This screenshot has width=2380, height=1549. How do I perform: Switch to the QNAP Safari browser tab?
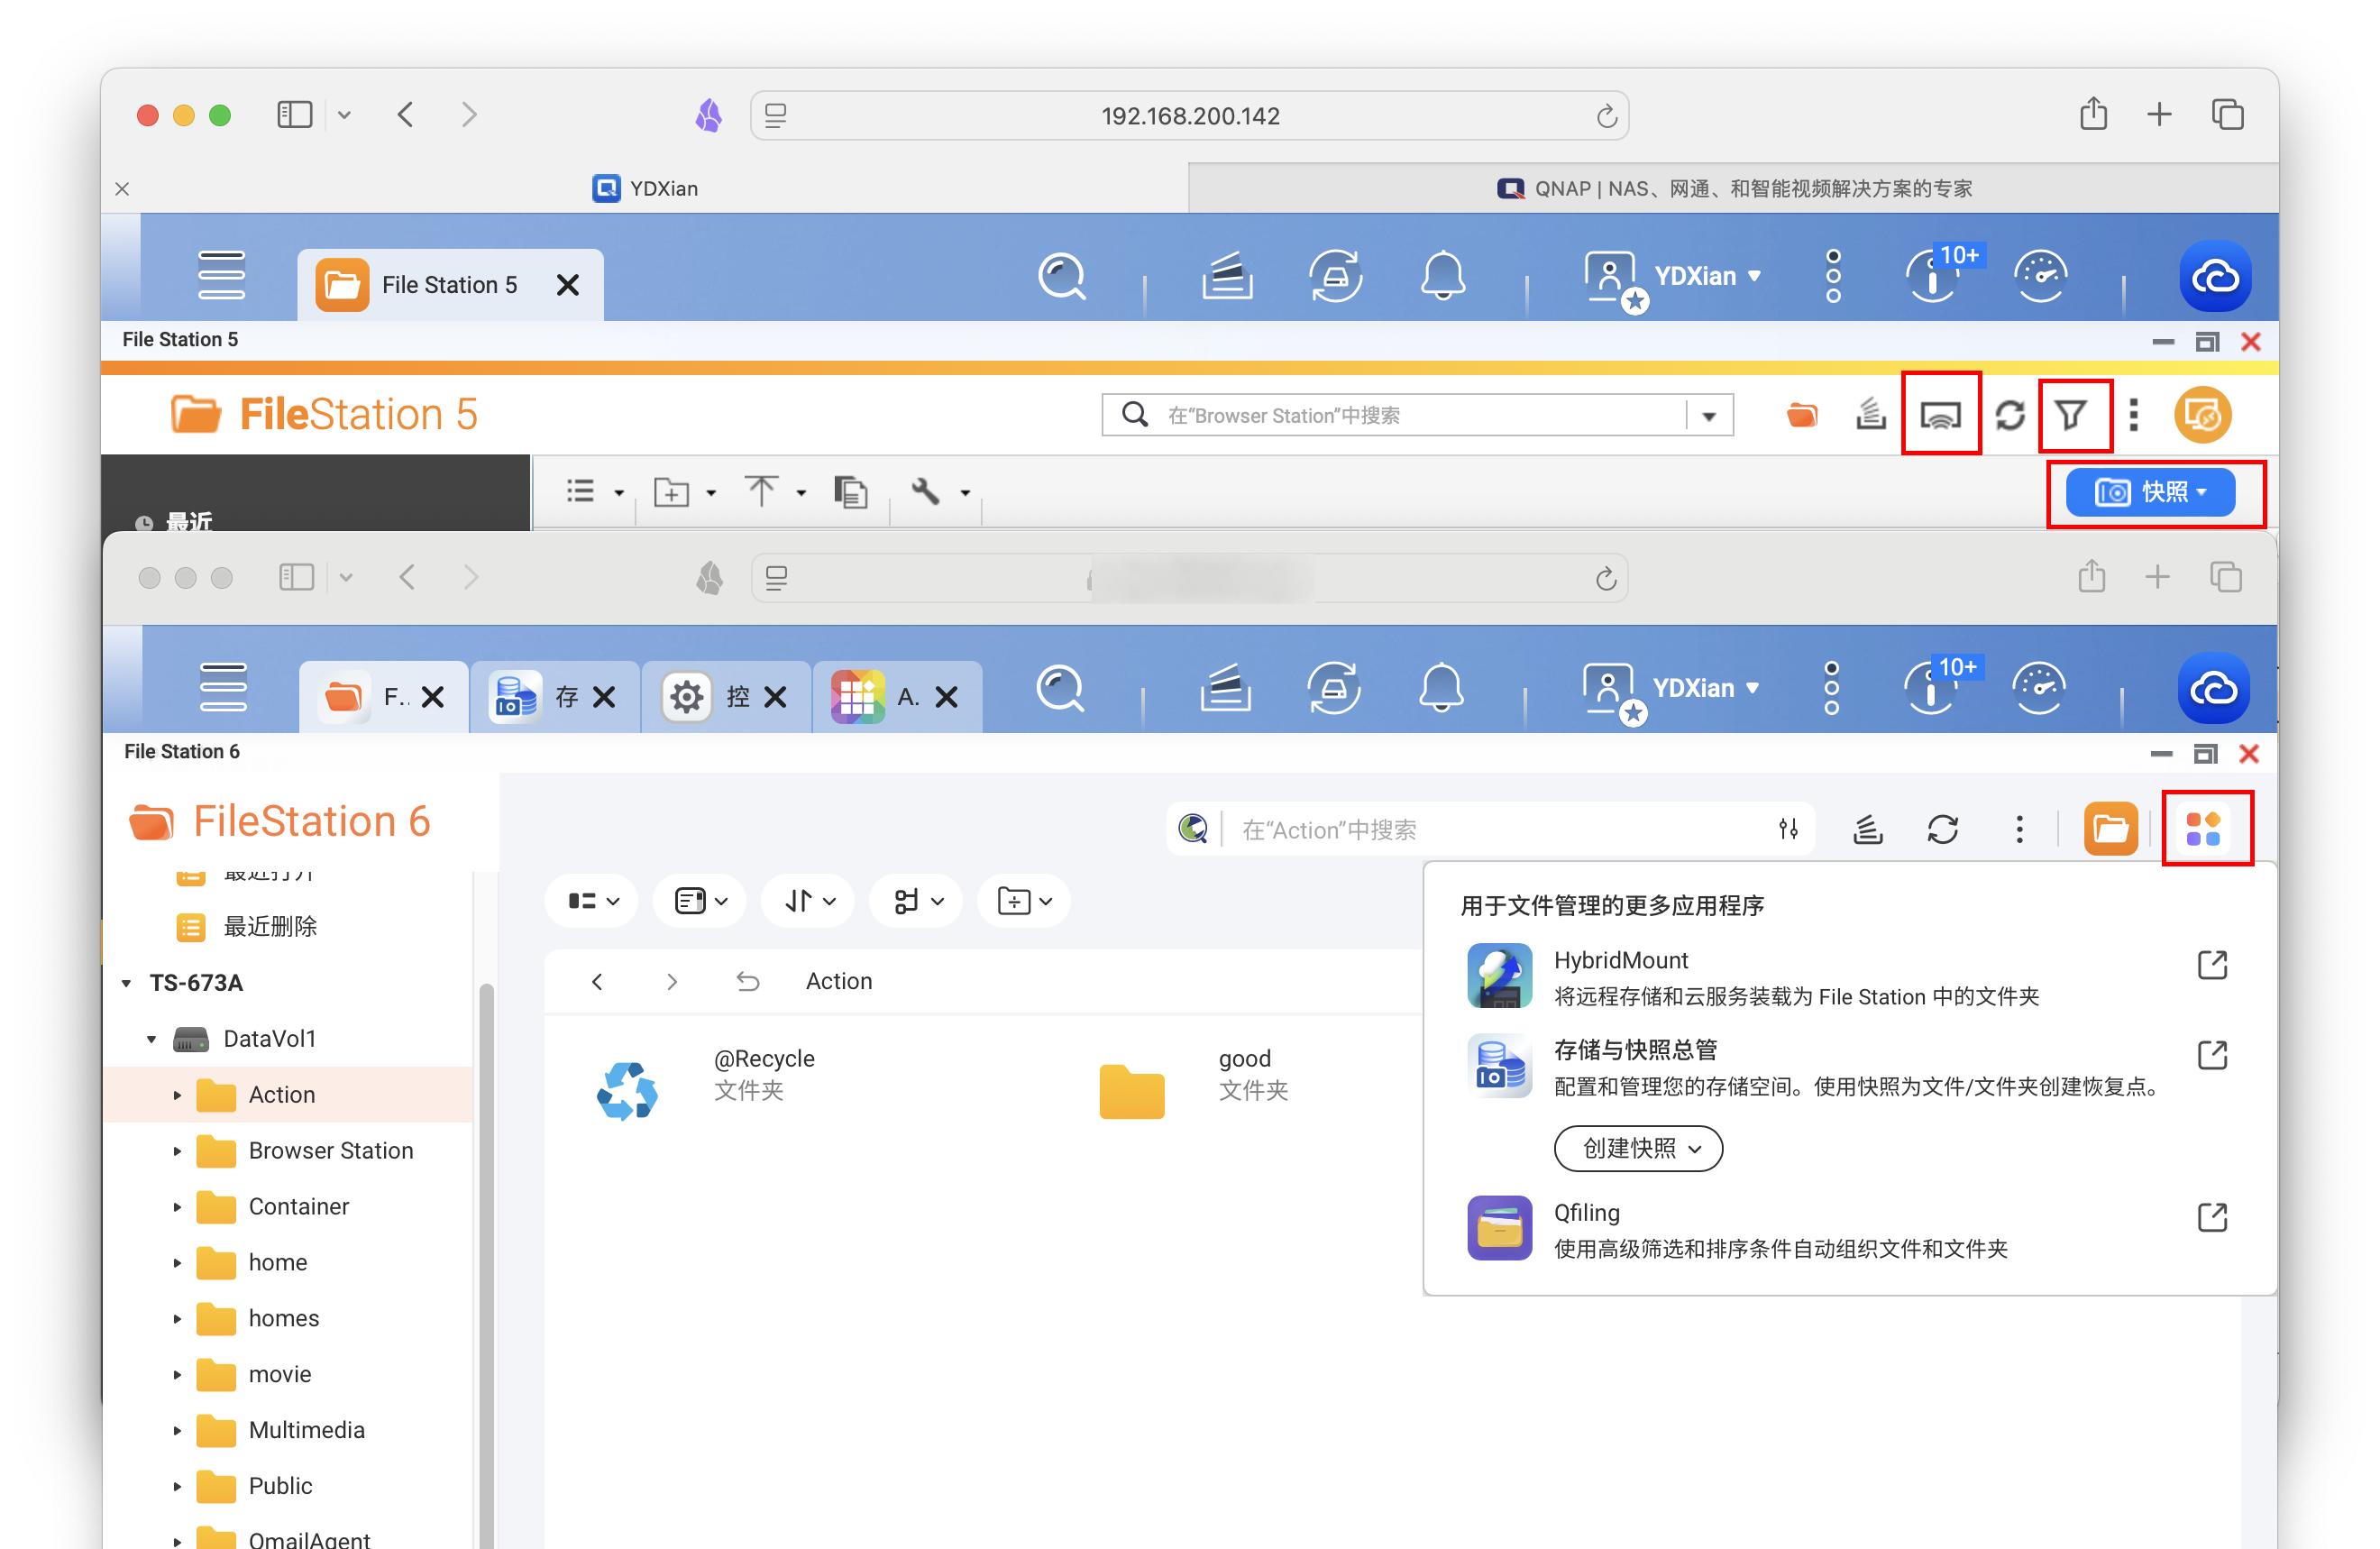1733,189
